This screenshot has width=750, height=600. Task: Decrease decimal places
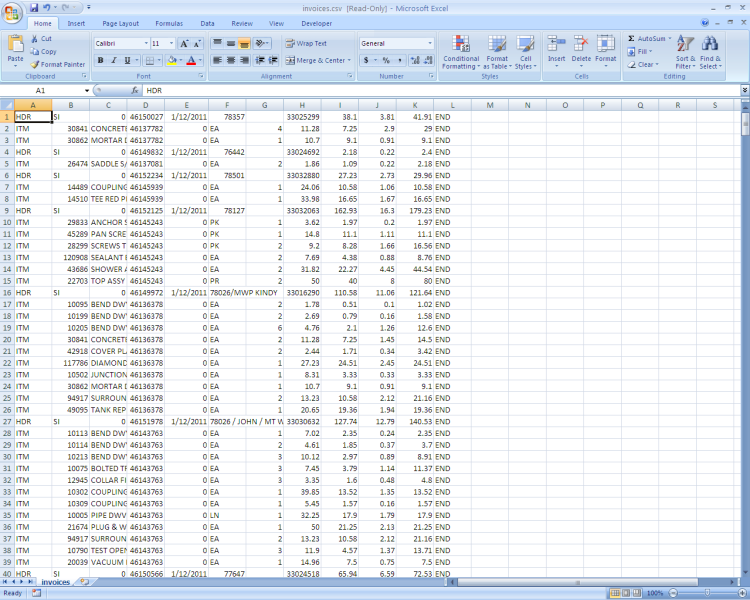tap(428, 60)
